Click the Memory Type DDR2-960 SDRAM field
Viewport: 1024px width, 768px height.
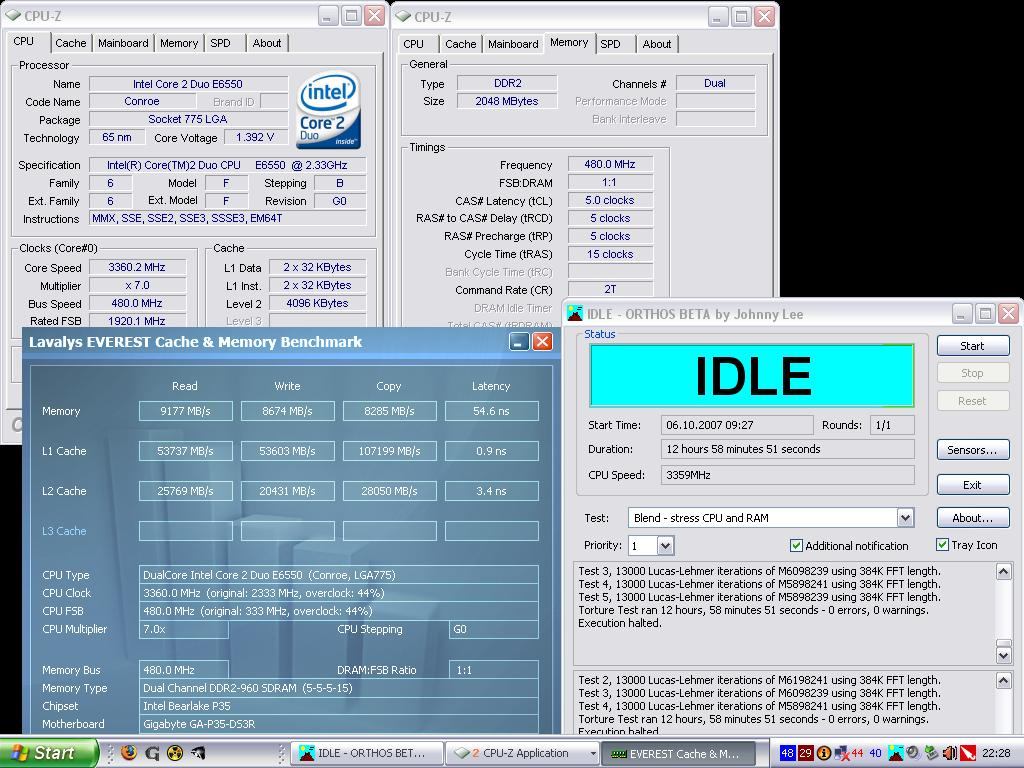tap(338, 688)
